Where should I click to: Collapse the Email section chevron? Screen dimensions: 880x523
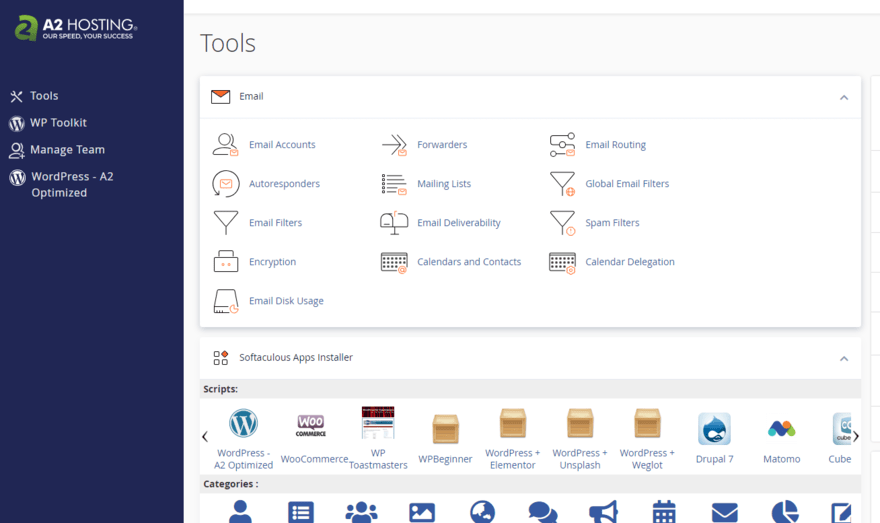844,98
